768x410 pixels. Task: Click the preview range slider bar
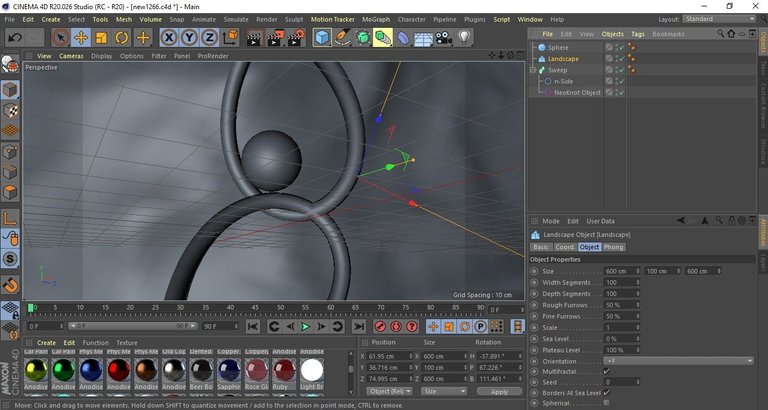click(133, 326)
